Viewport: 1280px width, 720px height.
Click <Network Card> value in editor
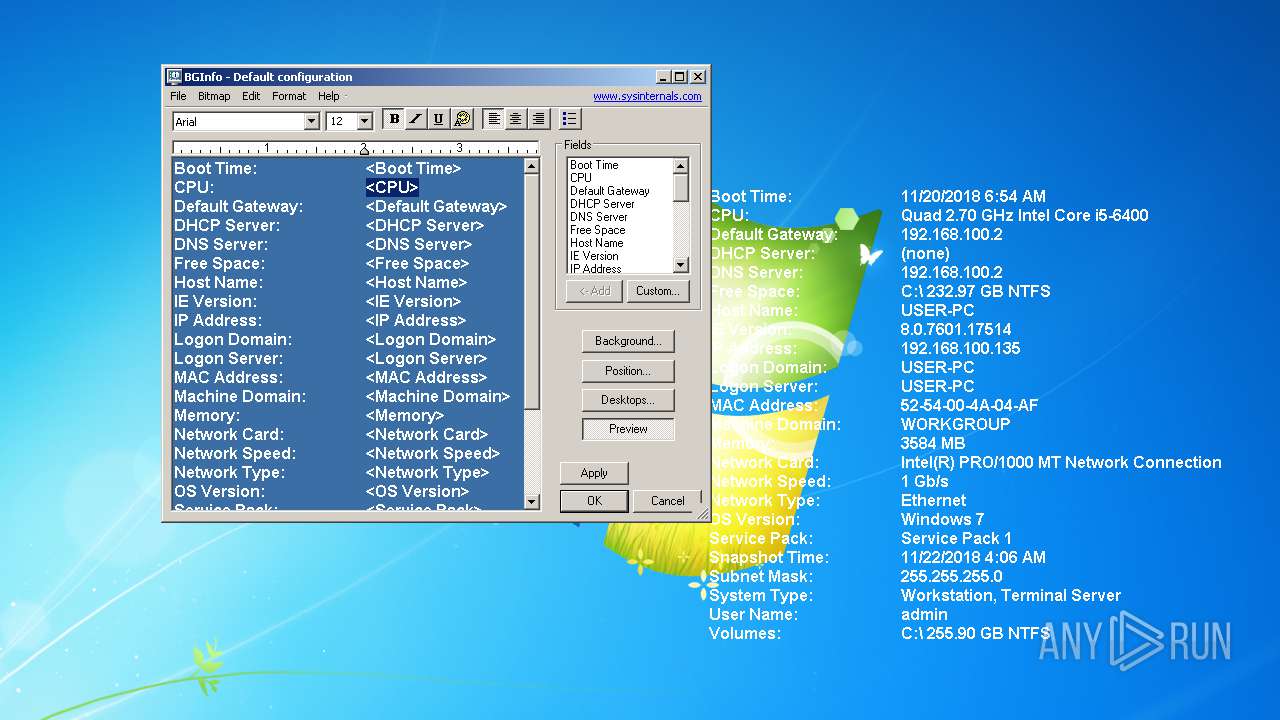point(427,434)
